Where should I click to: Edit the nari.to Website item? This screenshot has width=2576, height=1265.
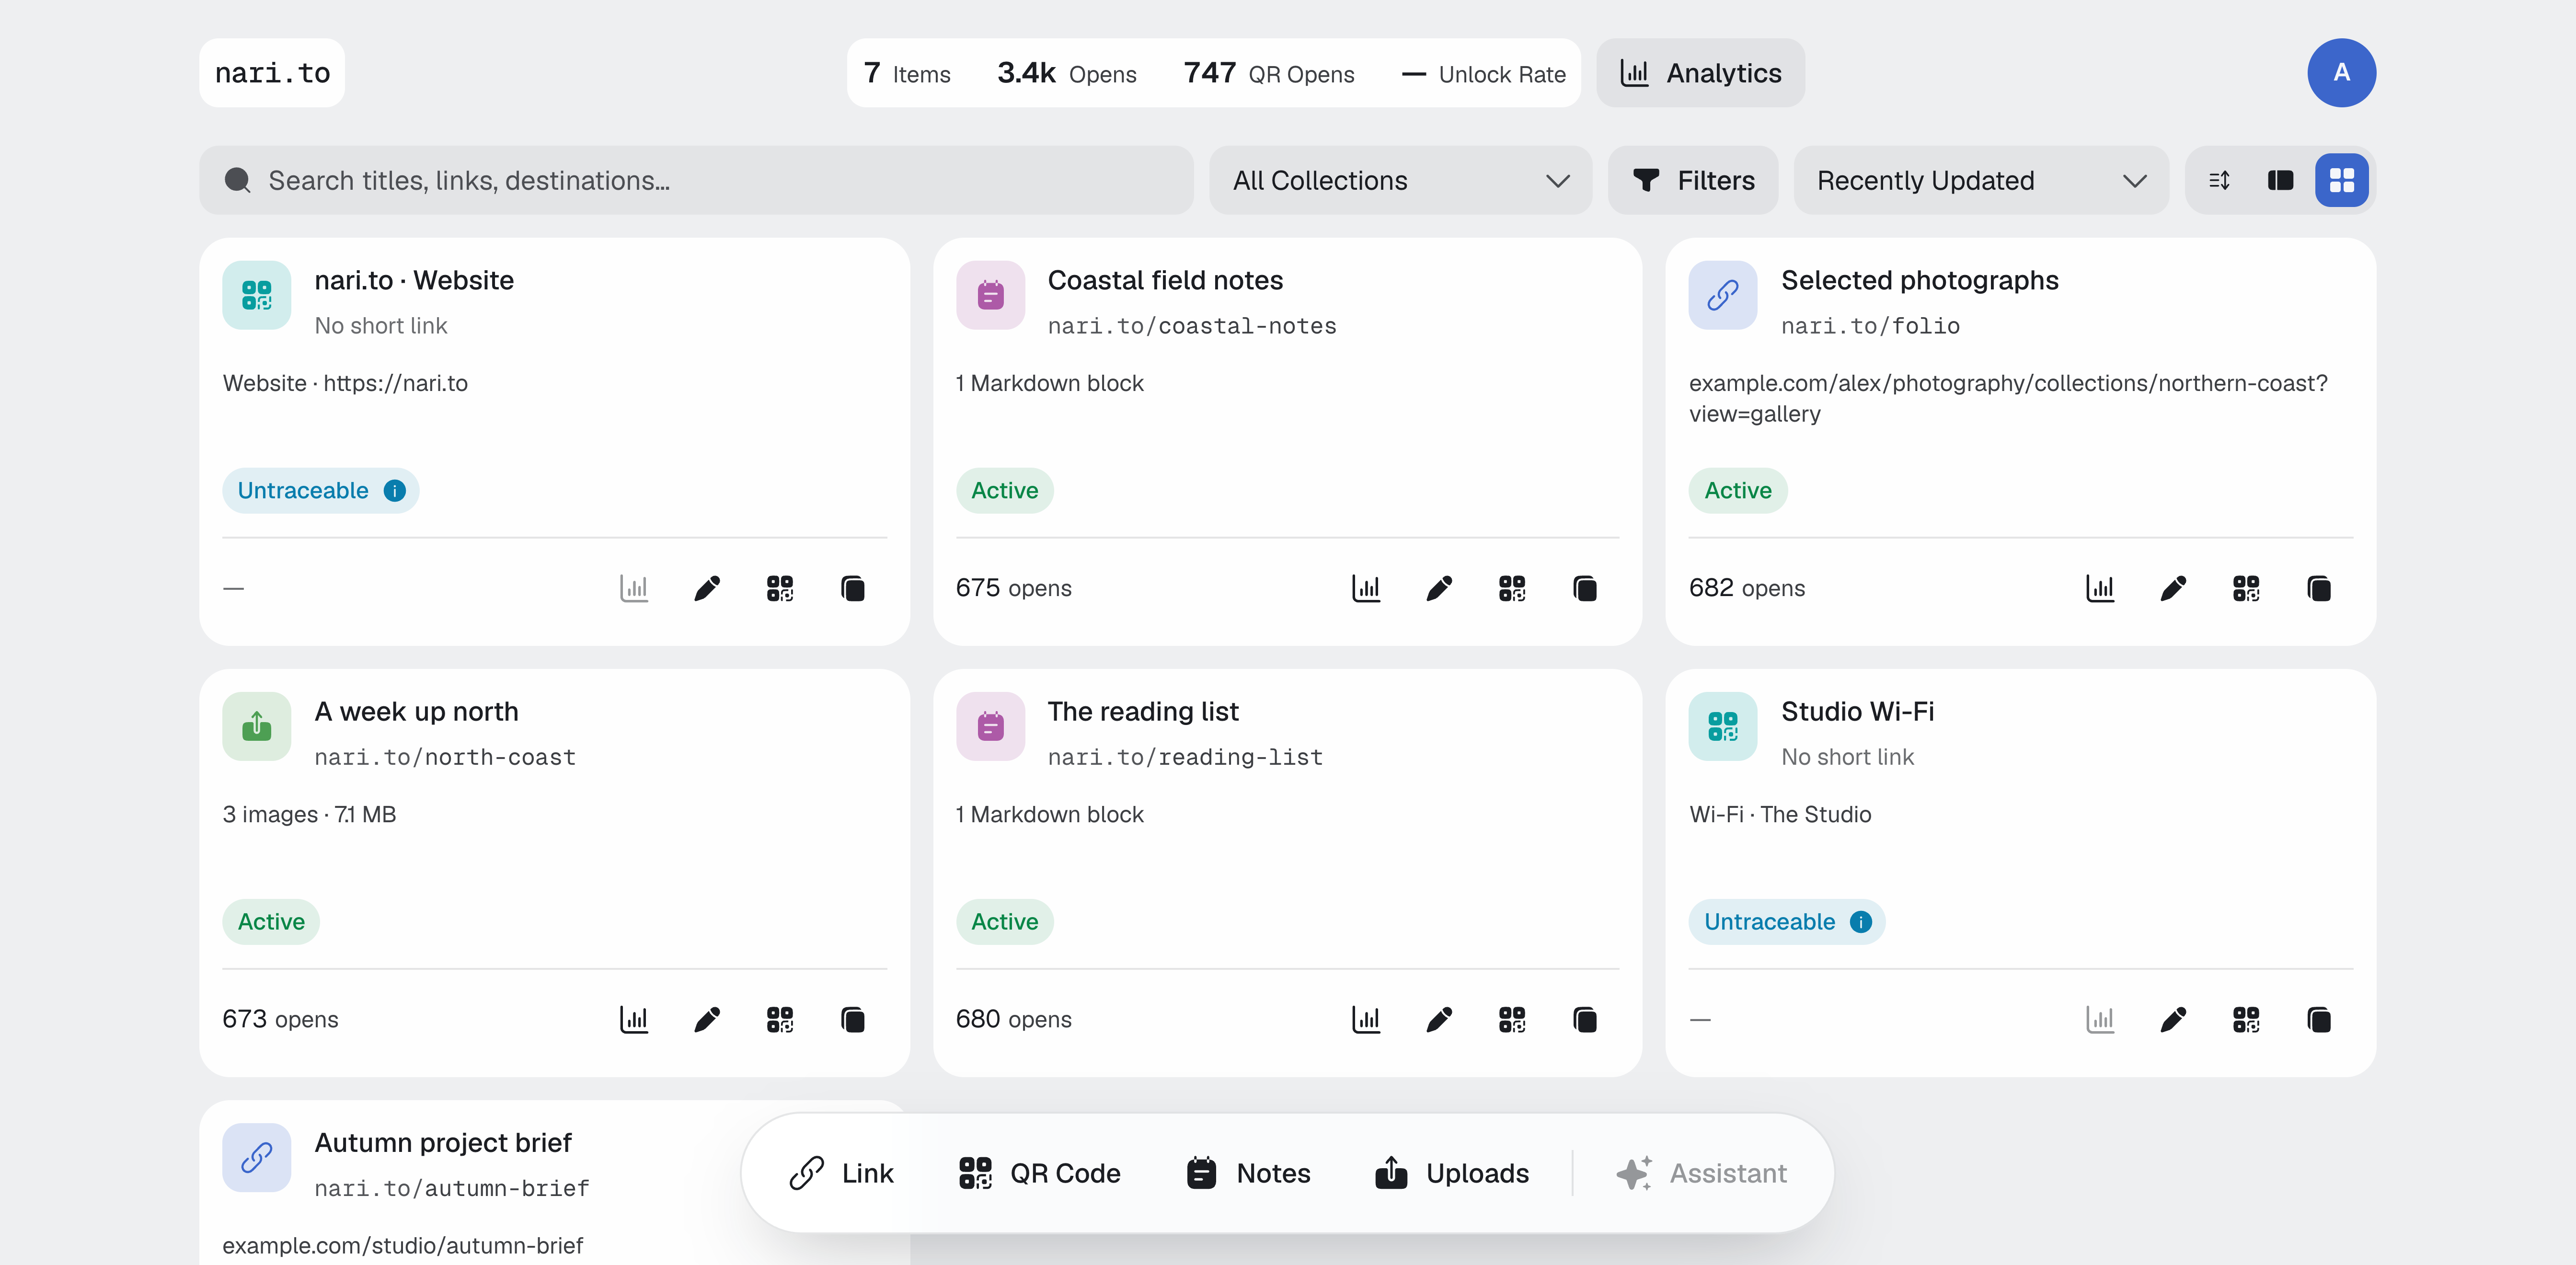pyautogui.click(x=707, y=588)
